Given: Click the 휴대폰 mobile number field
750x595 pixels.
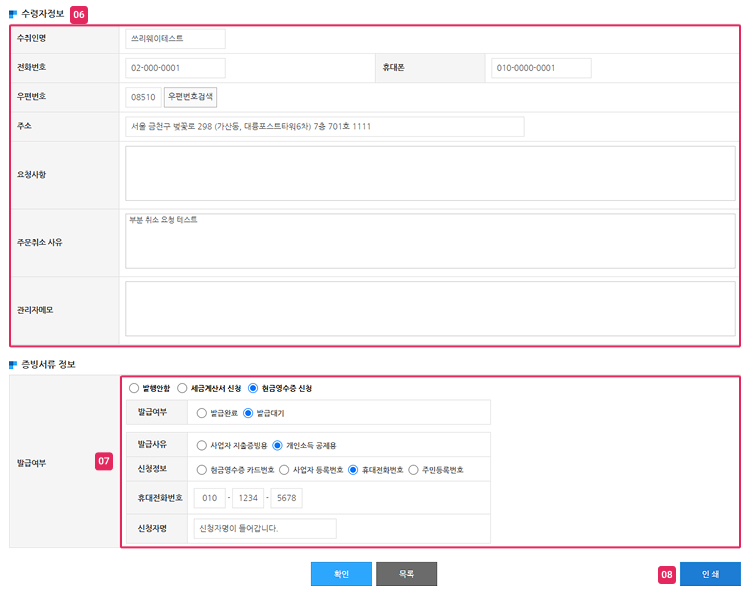Looking at the screenshot, I should [x=541, y=68].
